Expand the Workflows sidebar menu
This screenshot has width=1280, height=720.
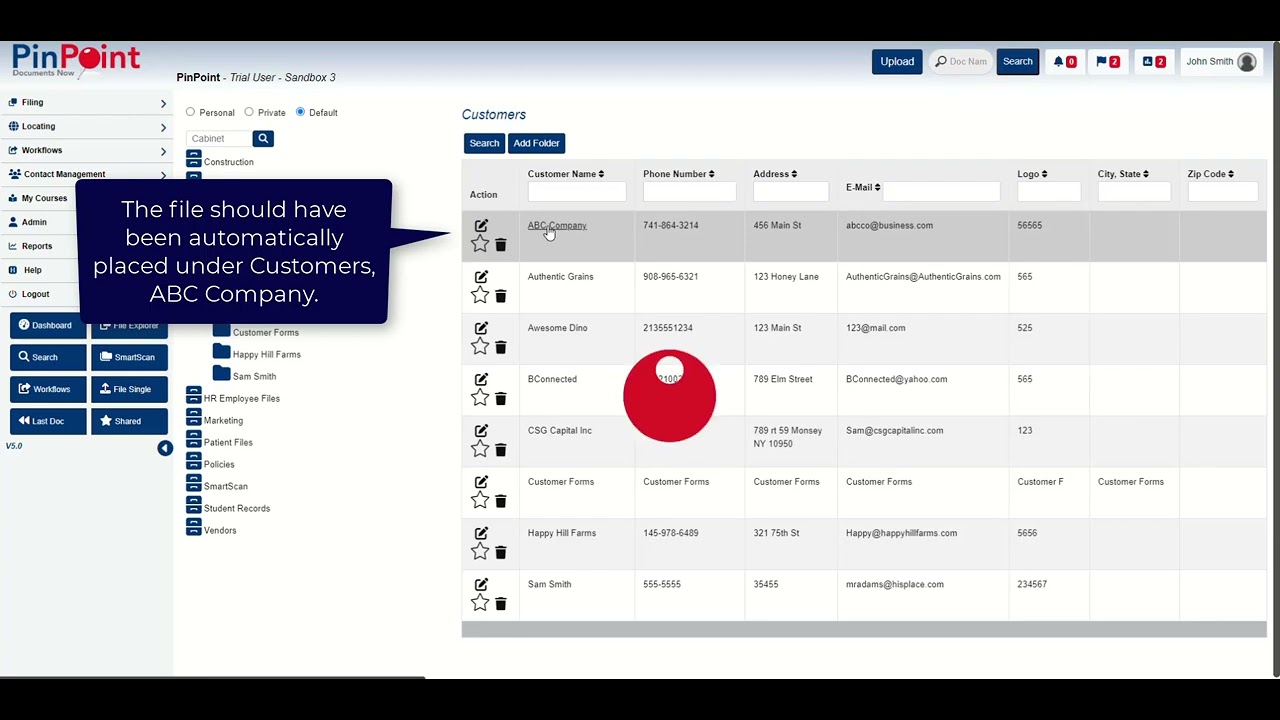[87, 150]
